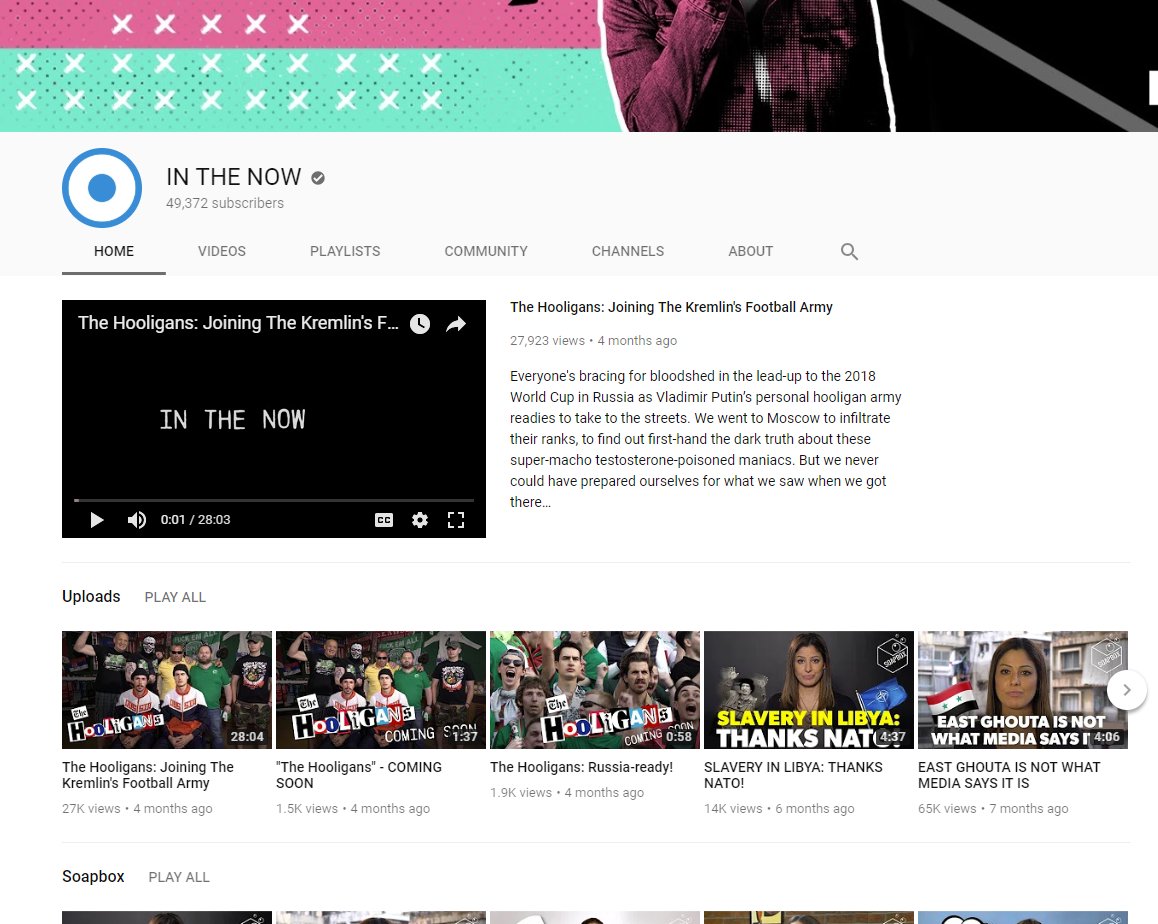Click the IN THE NOW channel name
Screen dimensions: 1158x924
pos(233,177)
